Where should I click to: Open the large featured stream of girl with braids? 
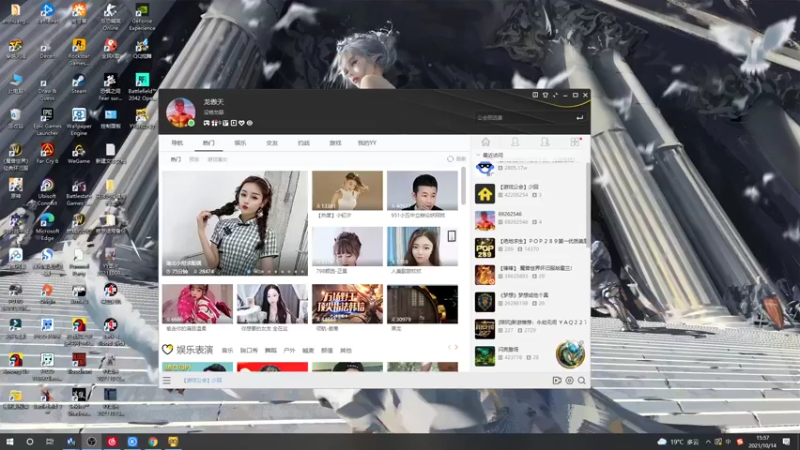[x=235, y=223]
